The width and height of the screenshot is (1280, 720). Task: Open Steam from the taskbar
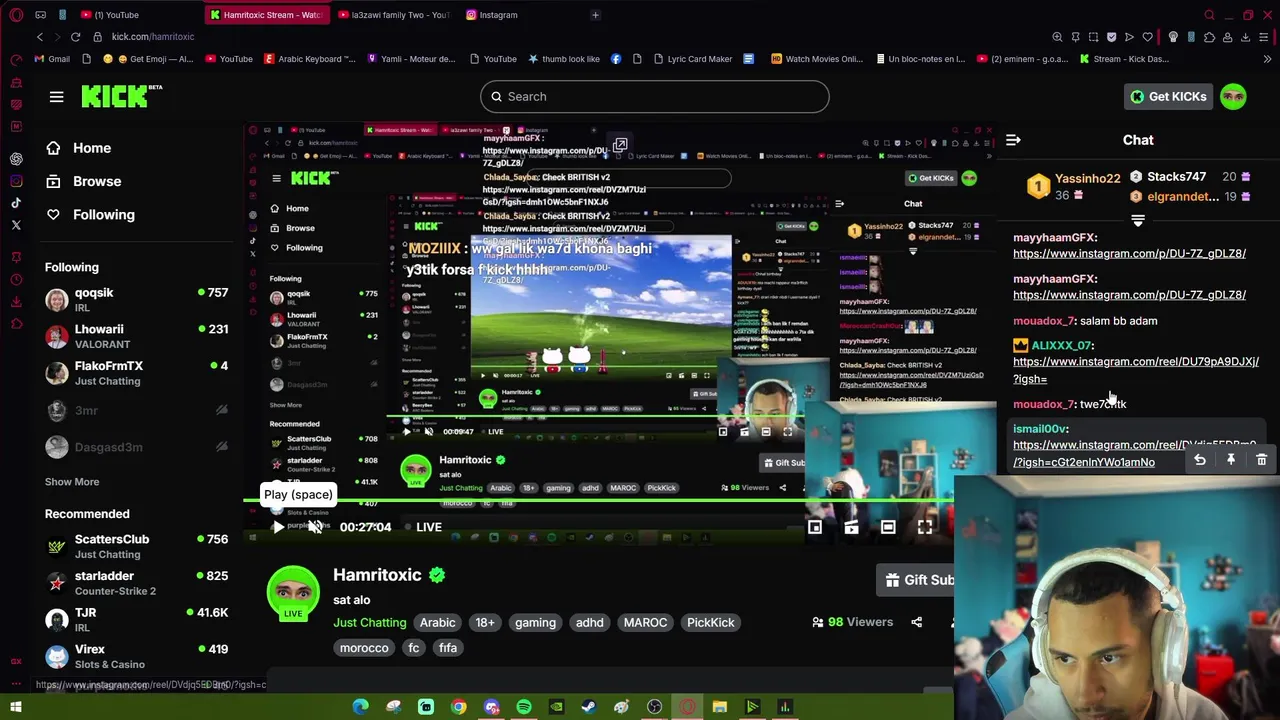pyautogui.click(x=589, y=707)
